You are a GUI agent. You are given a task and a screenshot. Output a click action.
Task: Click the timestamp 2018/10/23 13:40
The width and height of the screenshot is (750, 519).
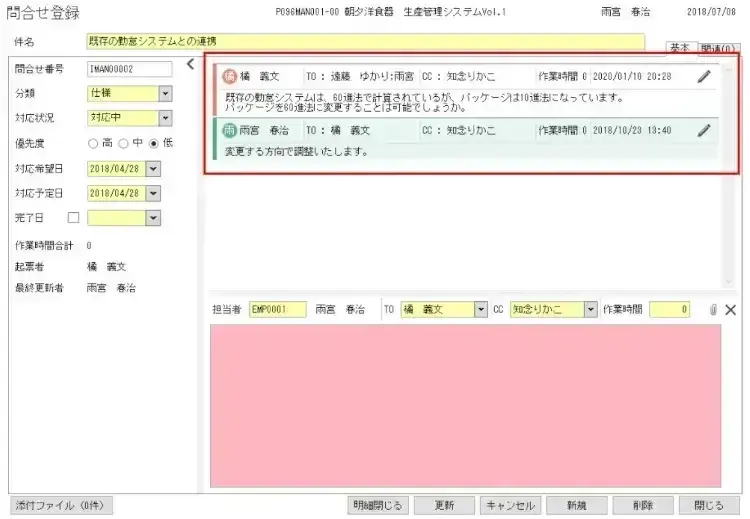[x=632, y=130]
